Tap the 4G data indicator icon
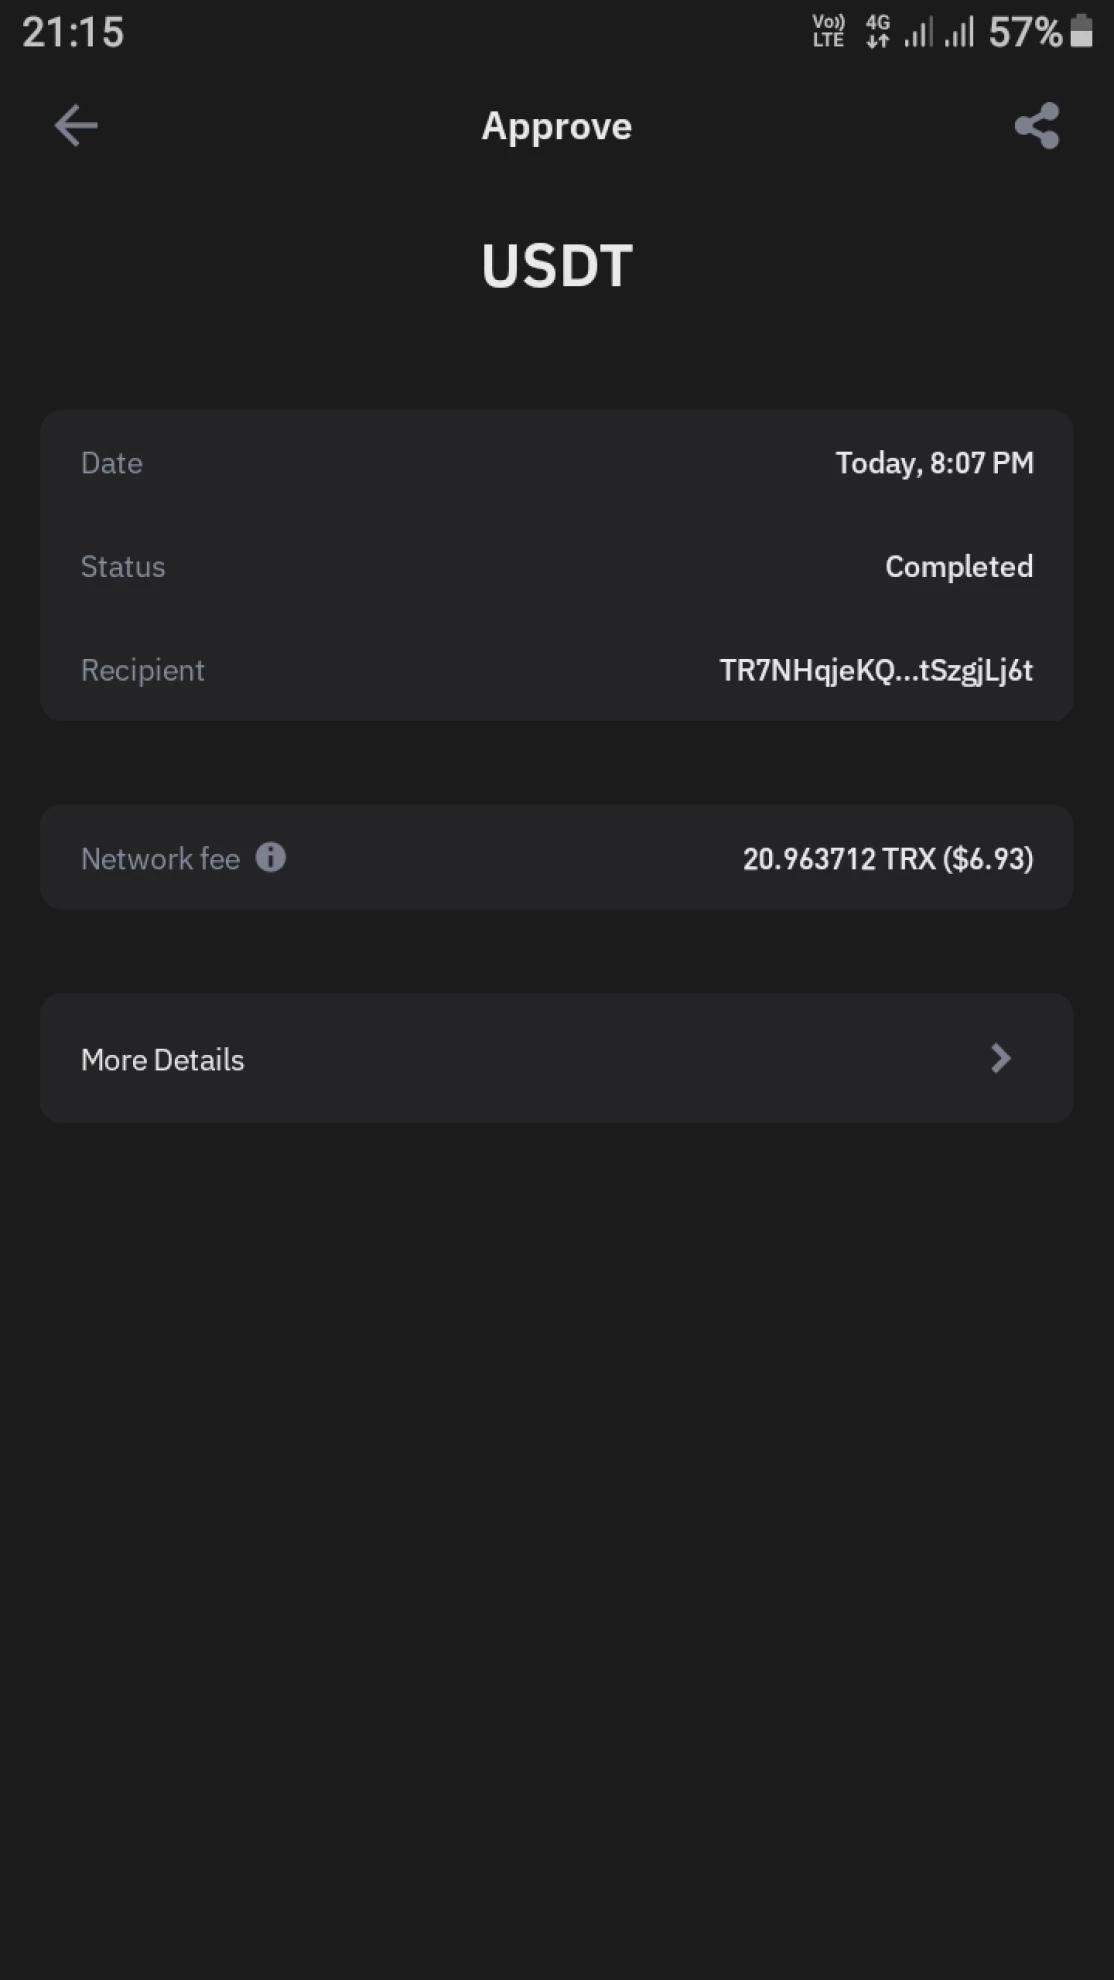 (x=877, y=31)
